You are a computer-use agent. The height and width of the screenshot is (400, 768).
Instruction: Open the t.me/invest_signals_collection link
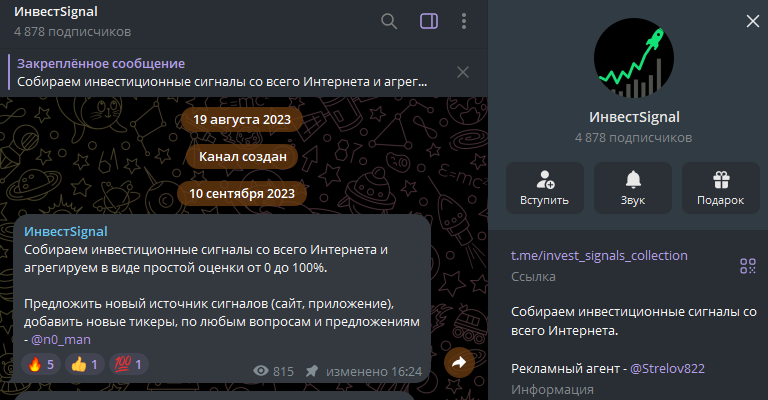click(x=599, y=256)
